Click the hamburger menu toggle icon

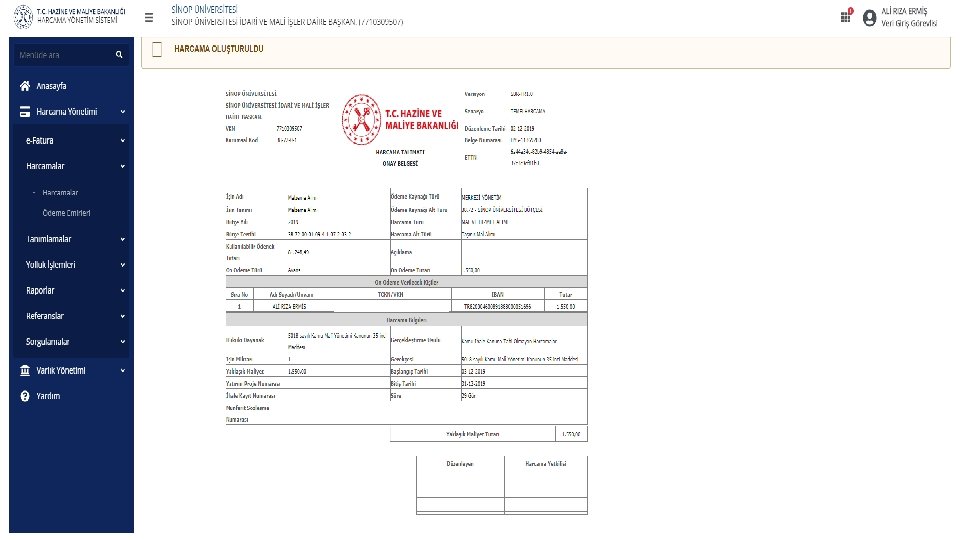[x=149, y=18]
